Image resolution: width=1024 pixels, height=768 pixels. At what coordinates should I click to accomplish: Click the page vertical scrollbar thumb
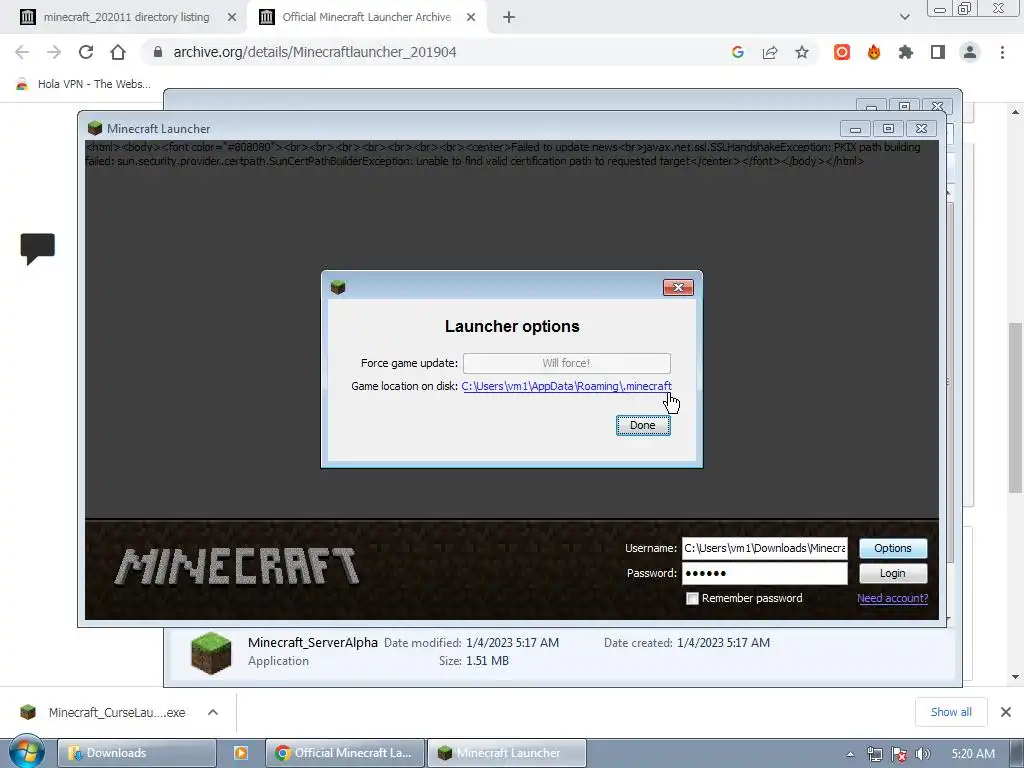coord(1015,408)
